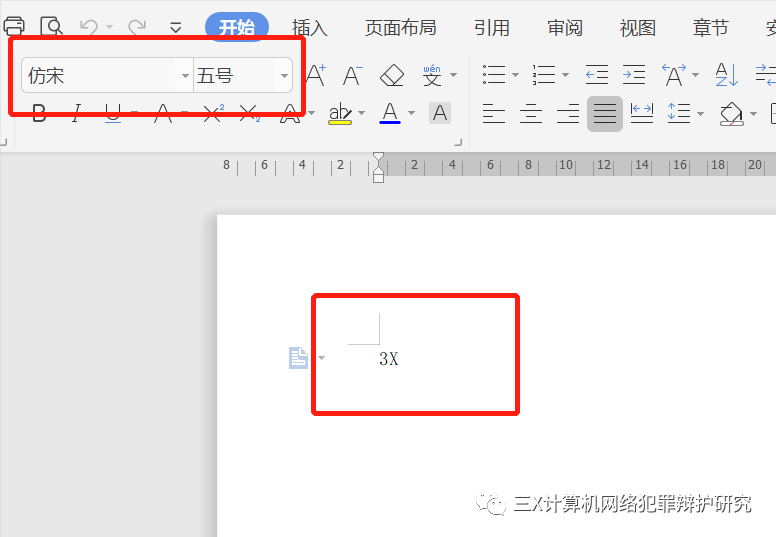Undo the last action

pyautogui.click(x=89, y=26)
